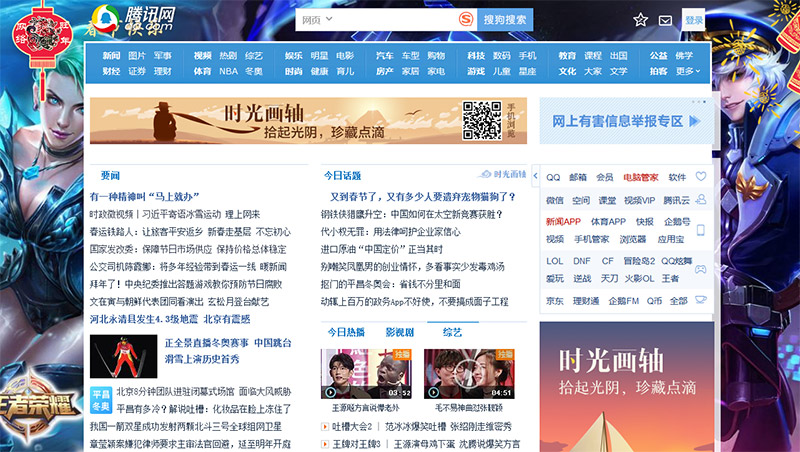Click the video icon beside 吐槽大会2

pyautogui.click(x=324, y=426)
